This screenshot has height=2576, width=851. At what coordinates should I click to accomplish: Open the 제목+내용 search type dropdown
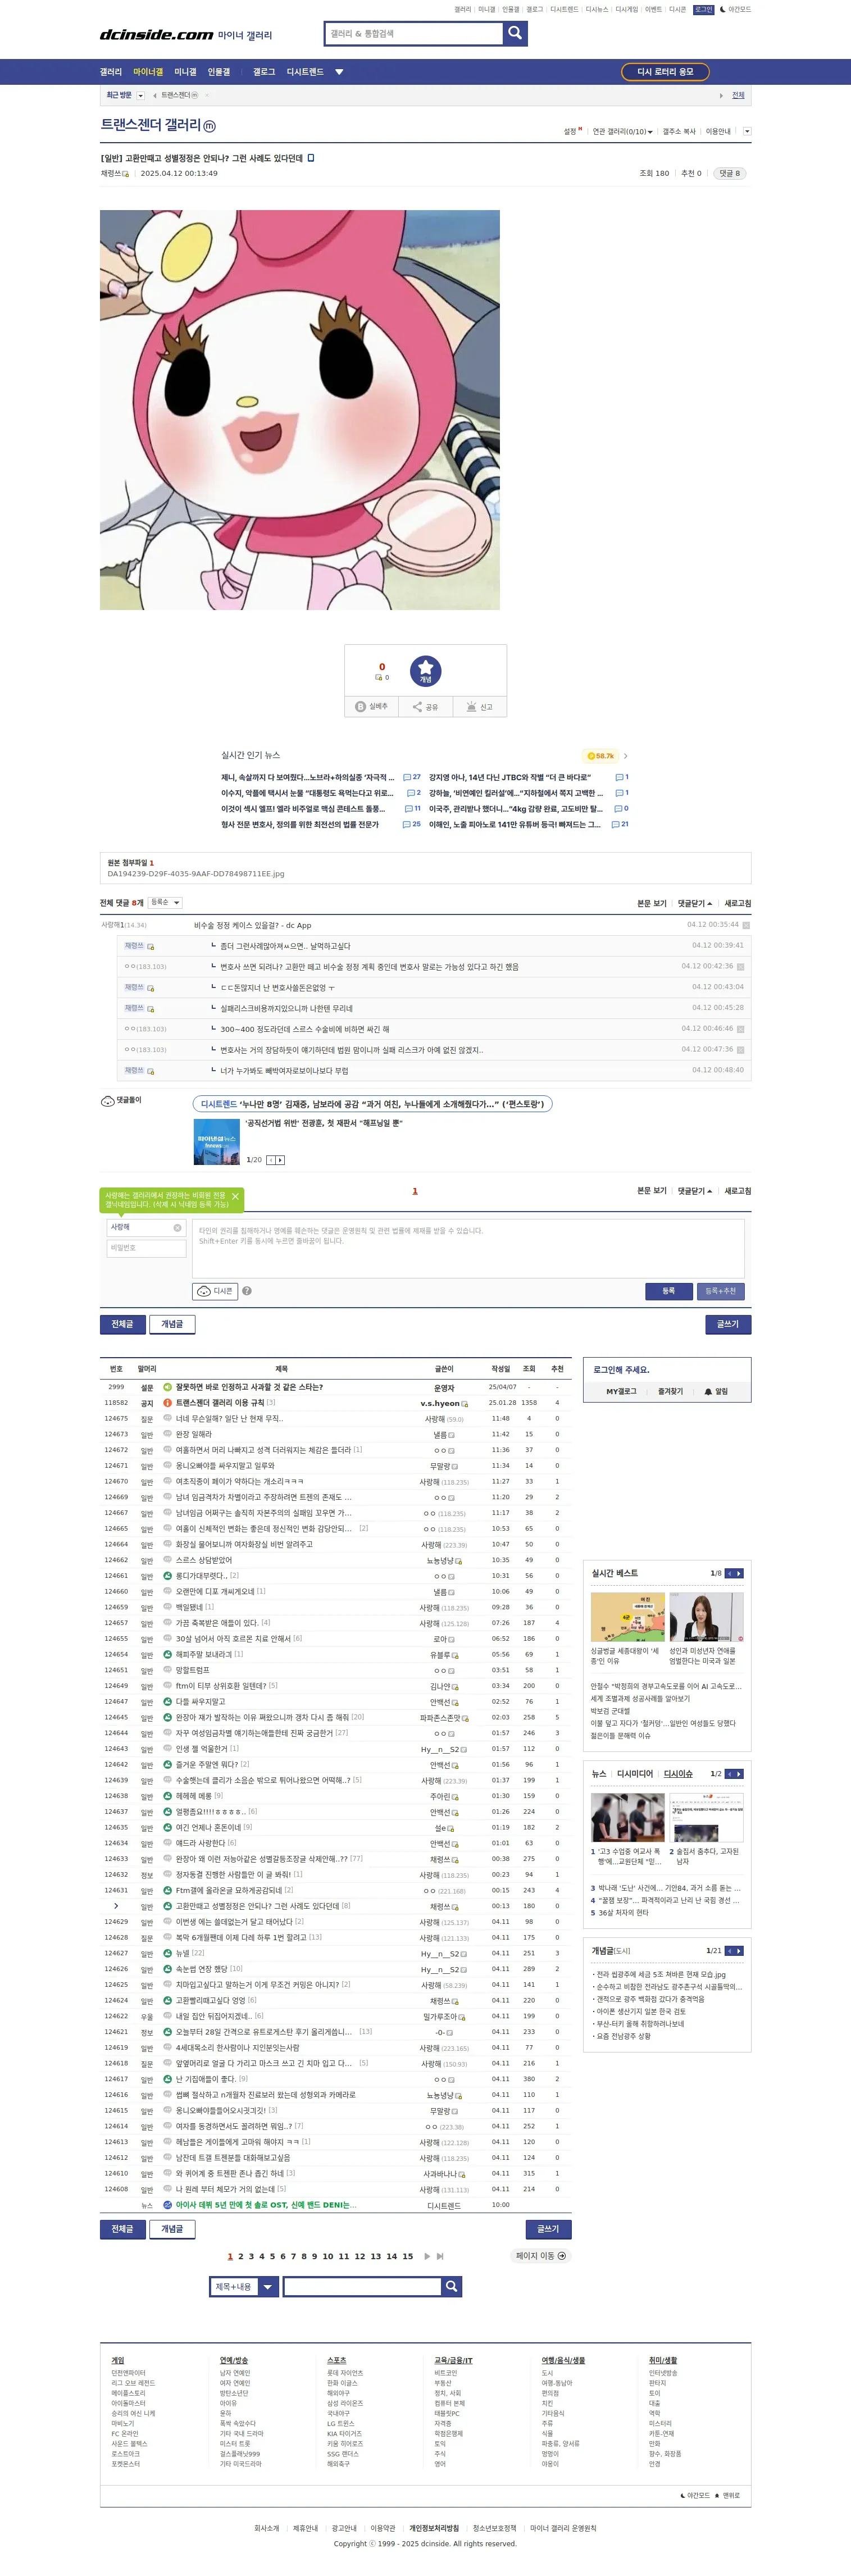(244, 2286)
